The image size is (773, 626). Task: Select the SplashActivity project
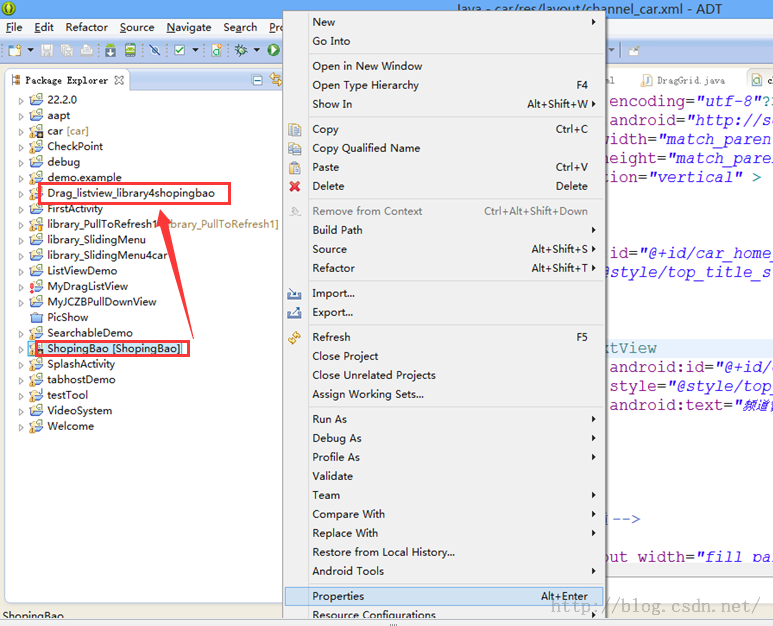pyautogui.click(x=81, y=364)
